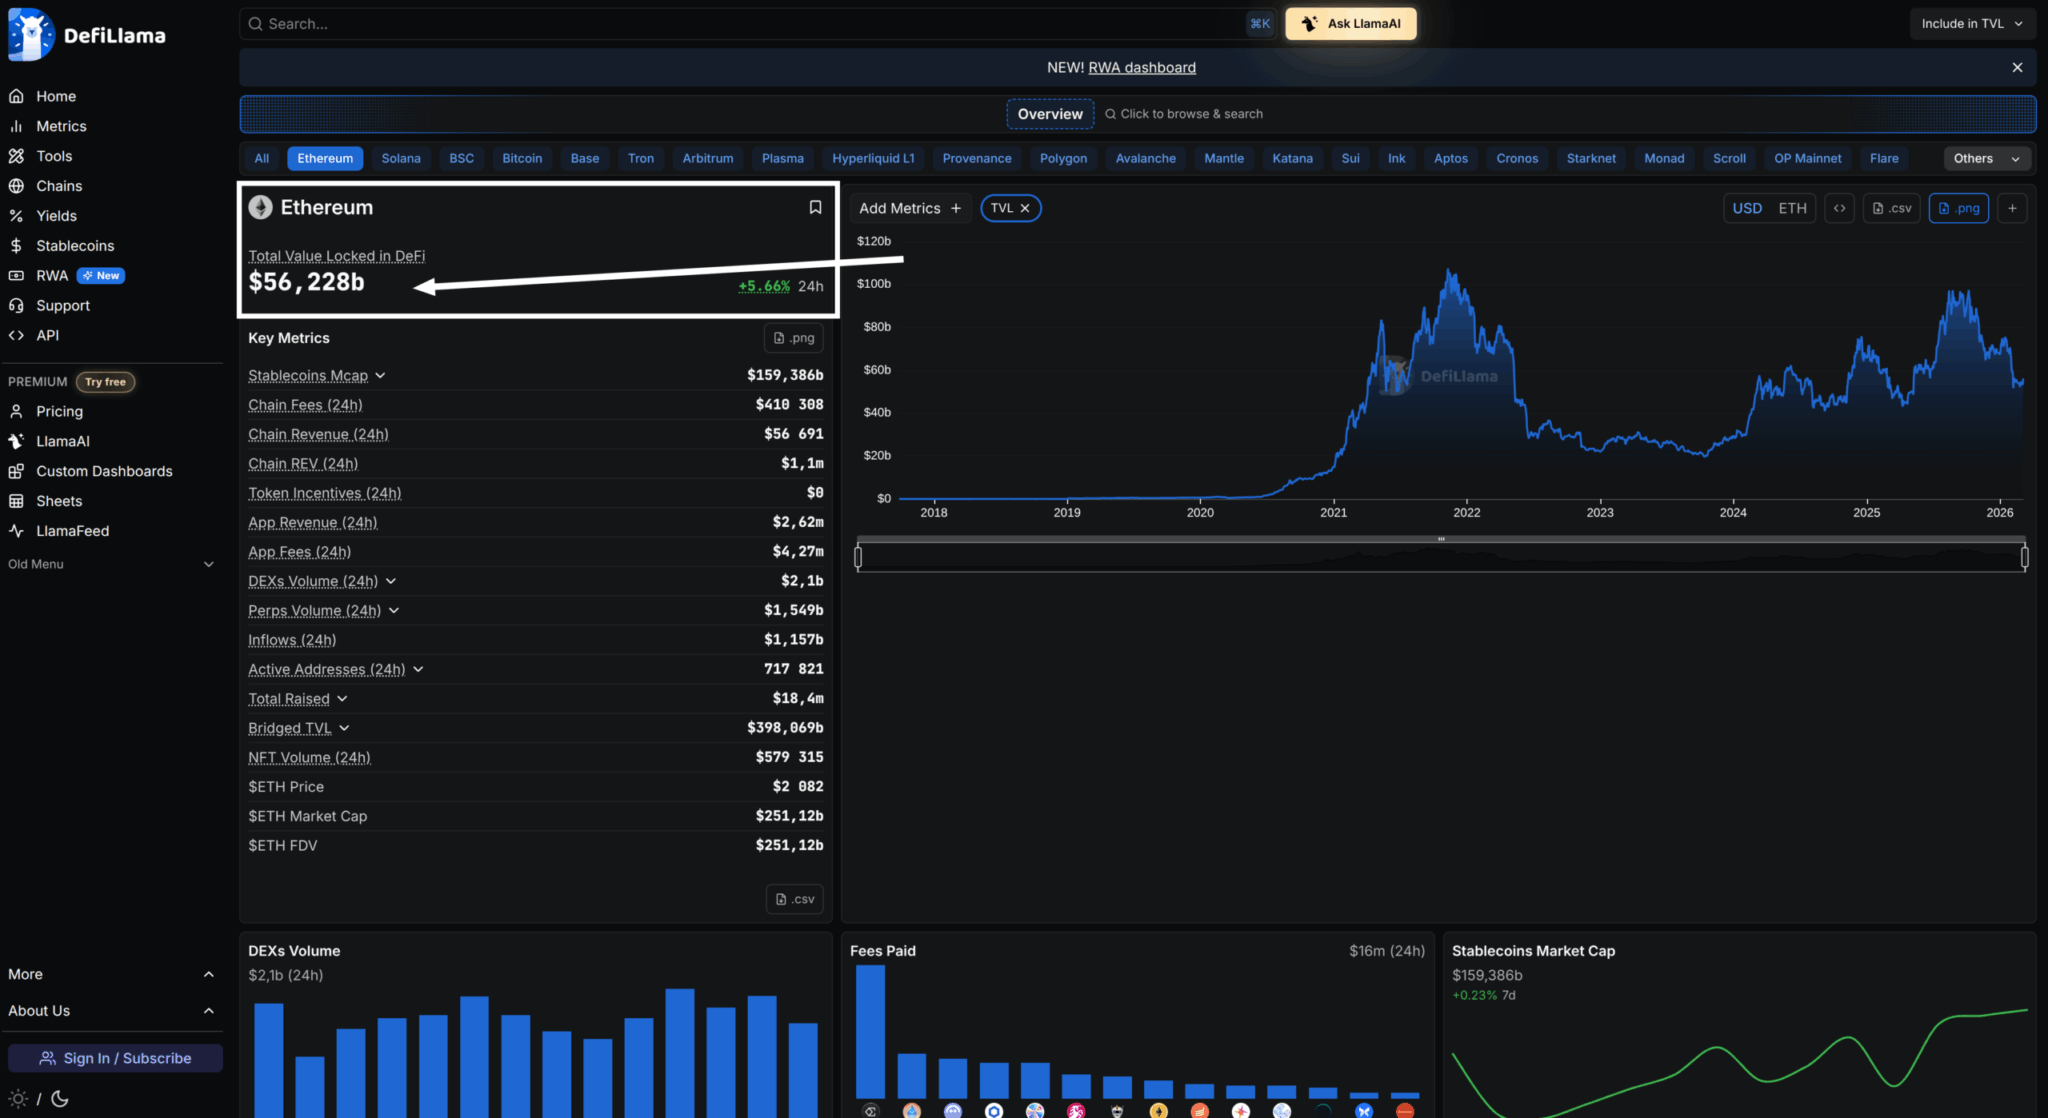
Task: Click the Ask LlamaAI button
Action: tap(1351, 24)
